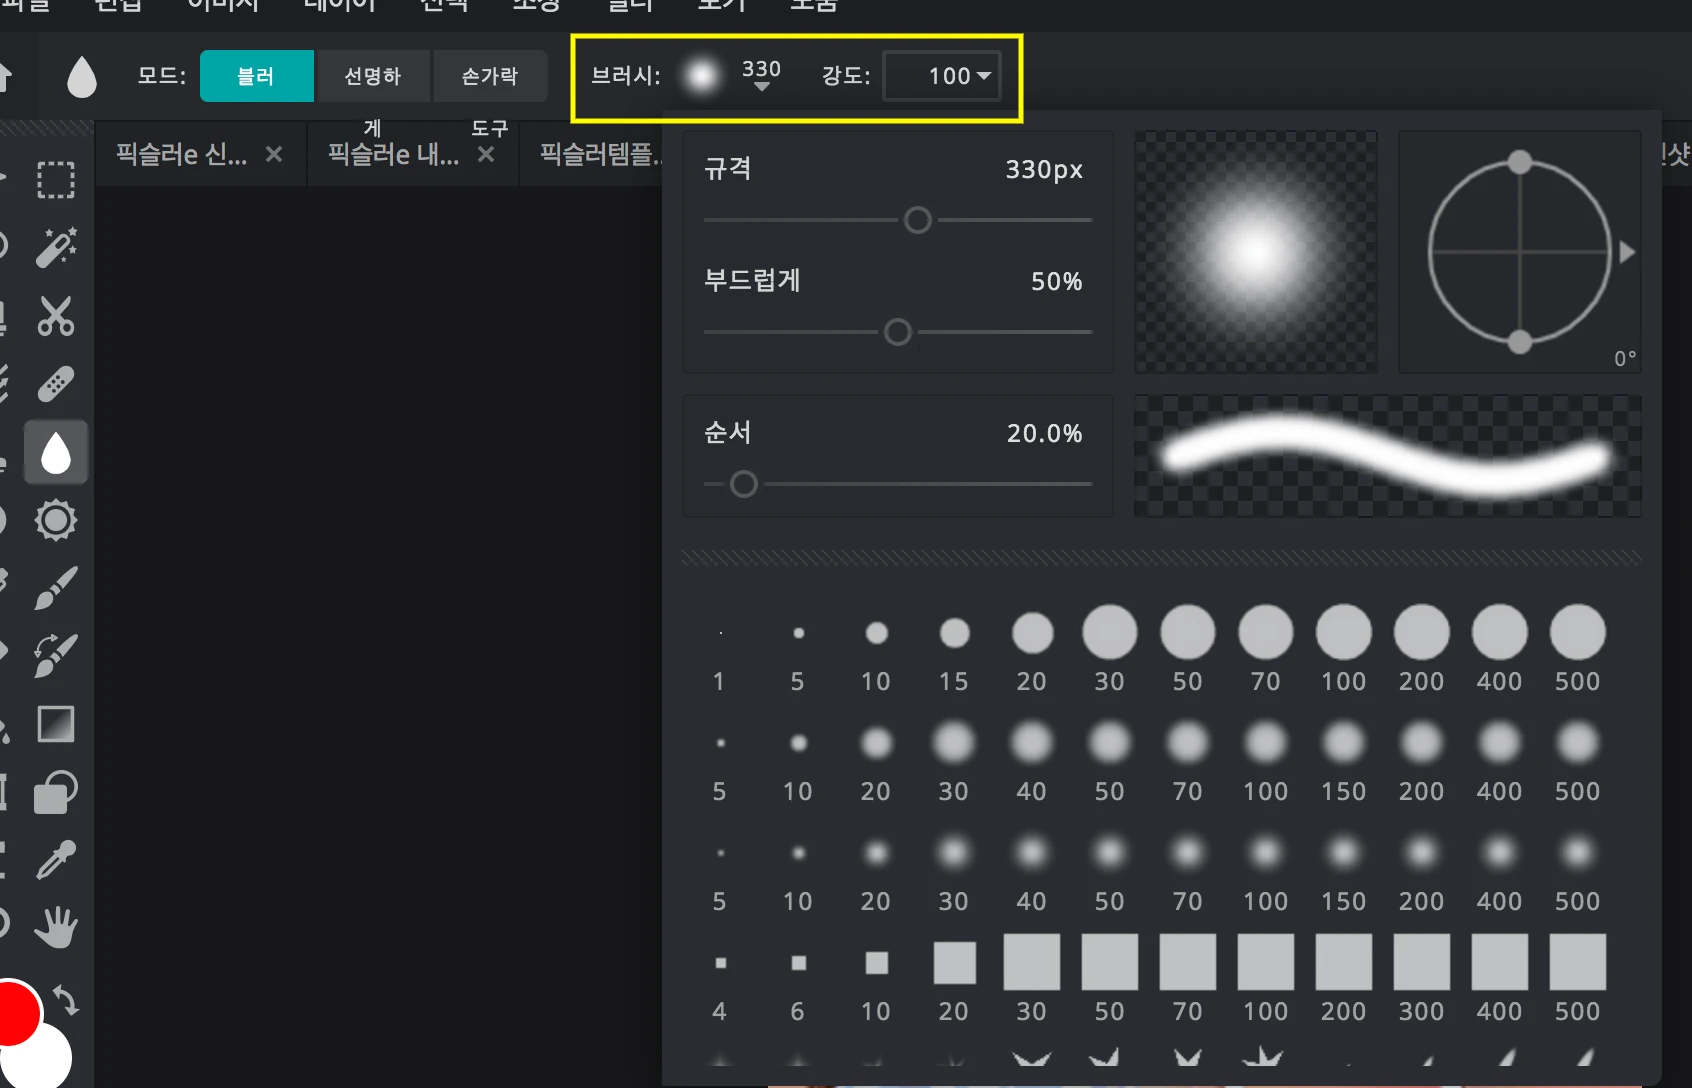Select the eyedropper tool
Viewport: 1692px width, 1088px height.
(55, 859)
